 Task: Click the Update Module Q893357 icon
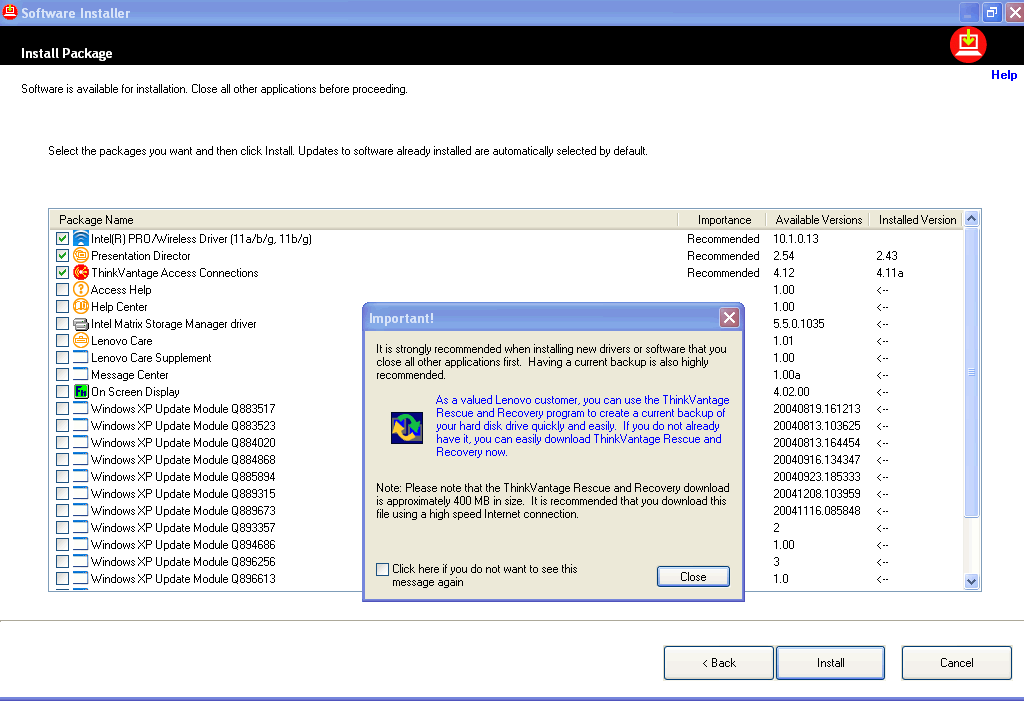[80, 527]
